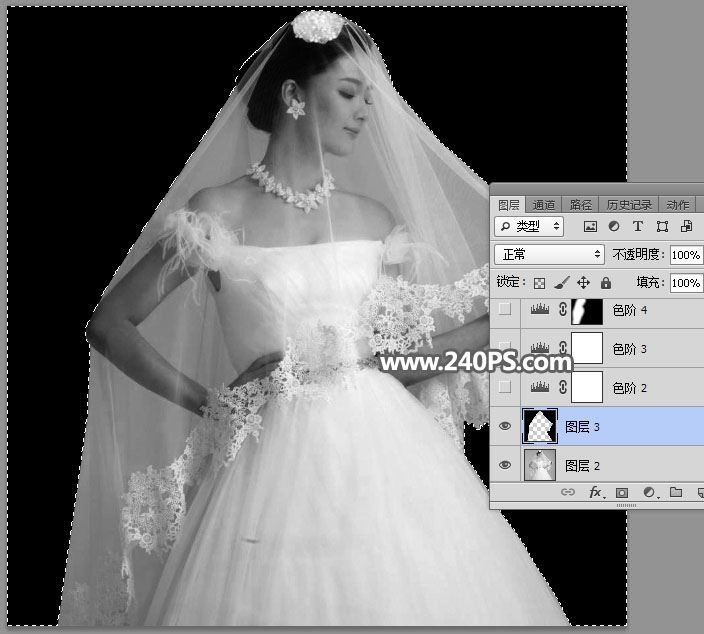
Task: Open the 类型 layer filter dropdown
Action: [x=531, y=227]
